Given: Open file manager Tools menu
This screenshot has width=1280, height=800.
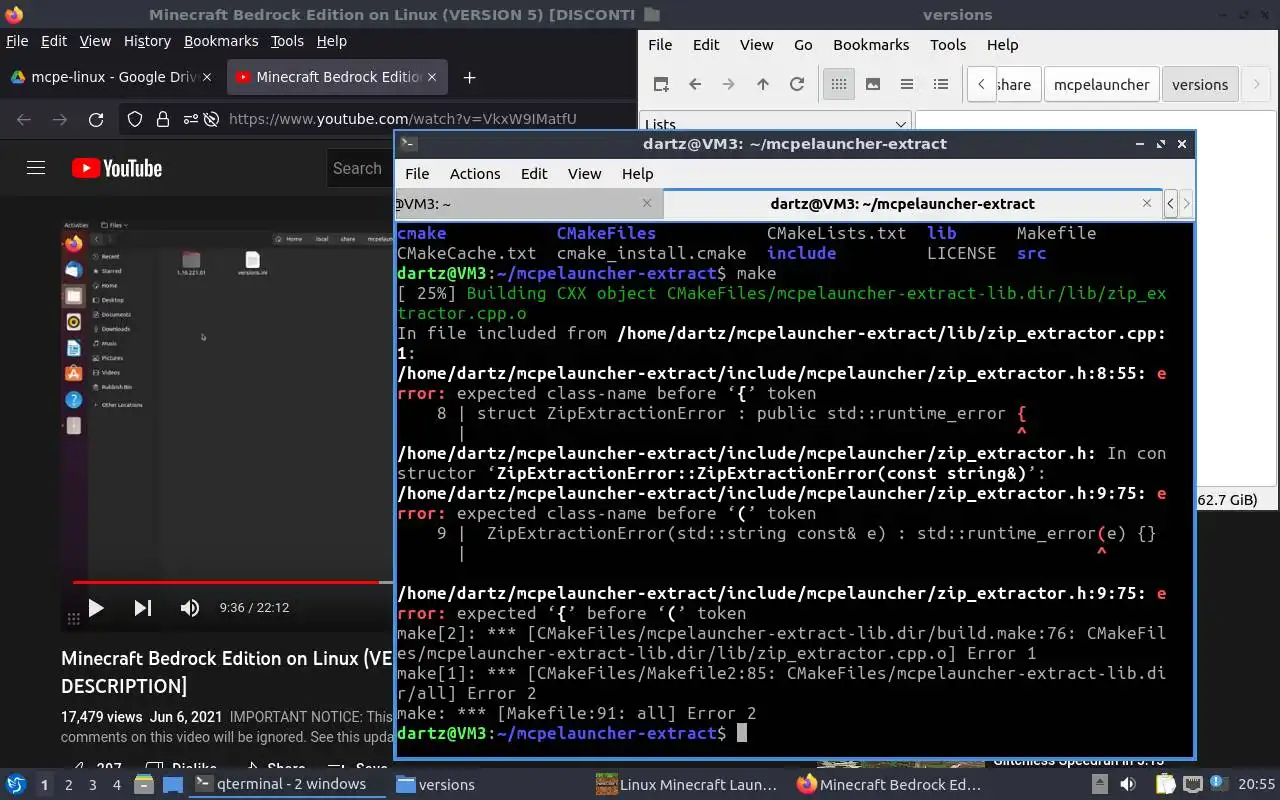Looking at the screenshot, I should [948, 44].
